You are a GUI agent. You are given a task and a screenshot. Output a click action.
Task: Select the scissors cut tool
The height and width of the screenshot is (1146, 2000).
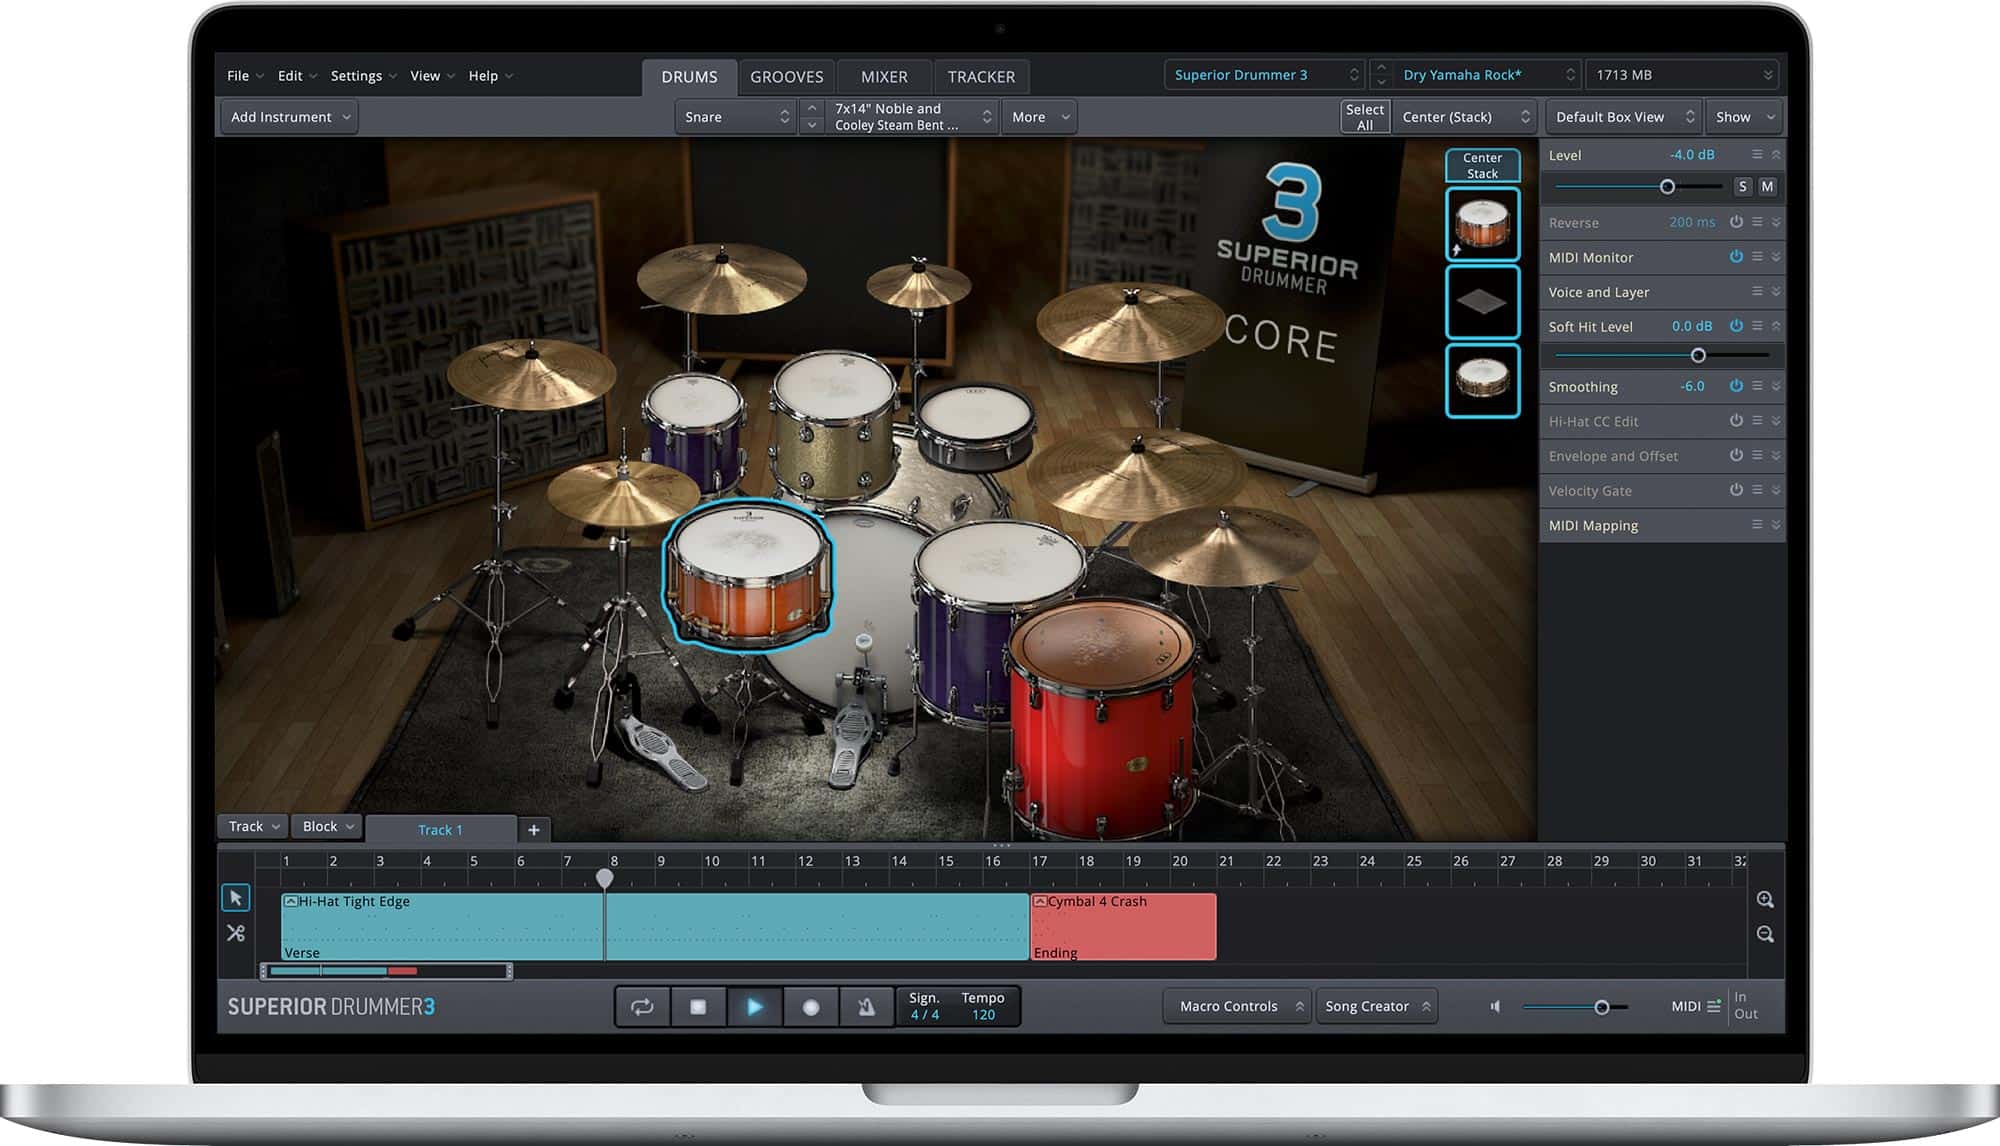(235, 933)
